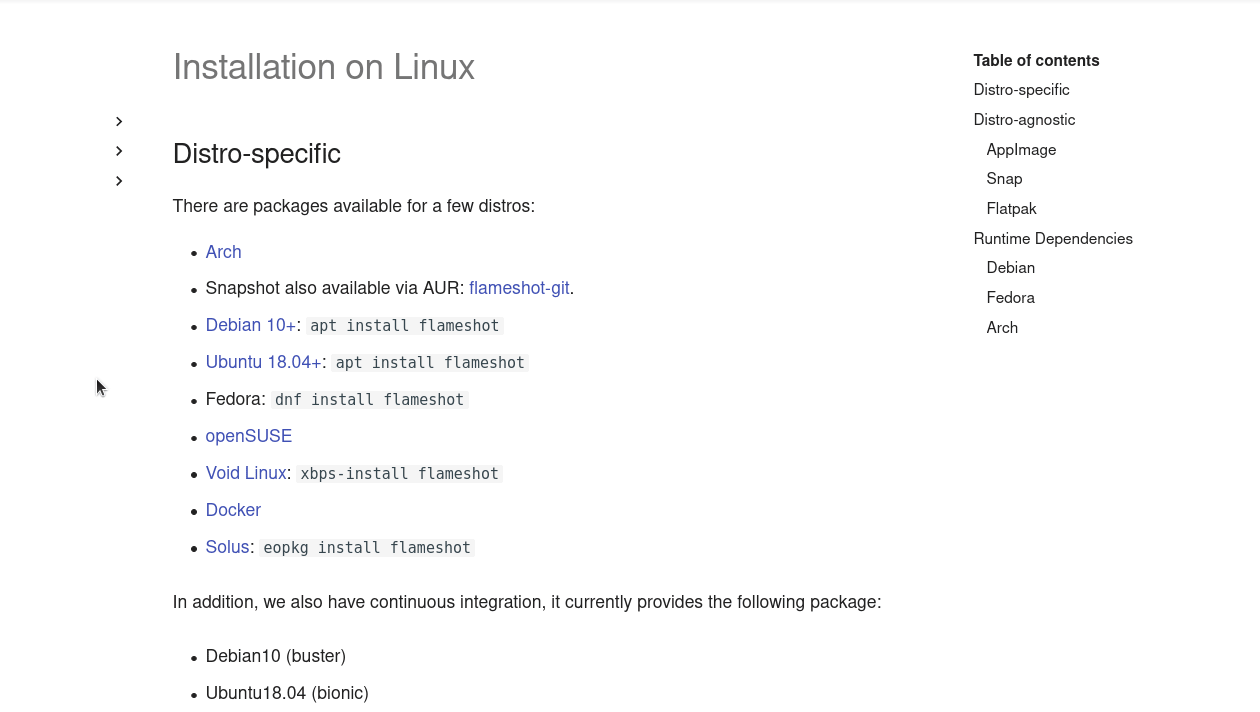
Task: Open the Arch package link
Action: point(223,252)
